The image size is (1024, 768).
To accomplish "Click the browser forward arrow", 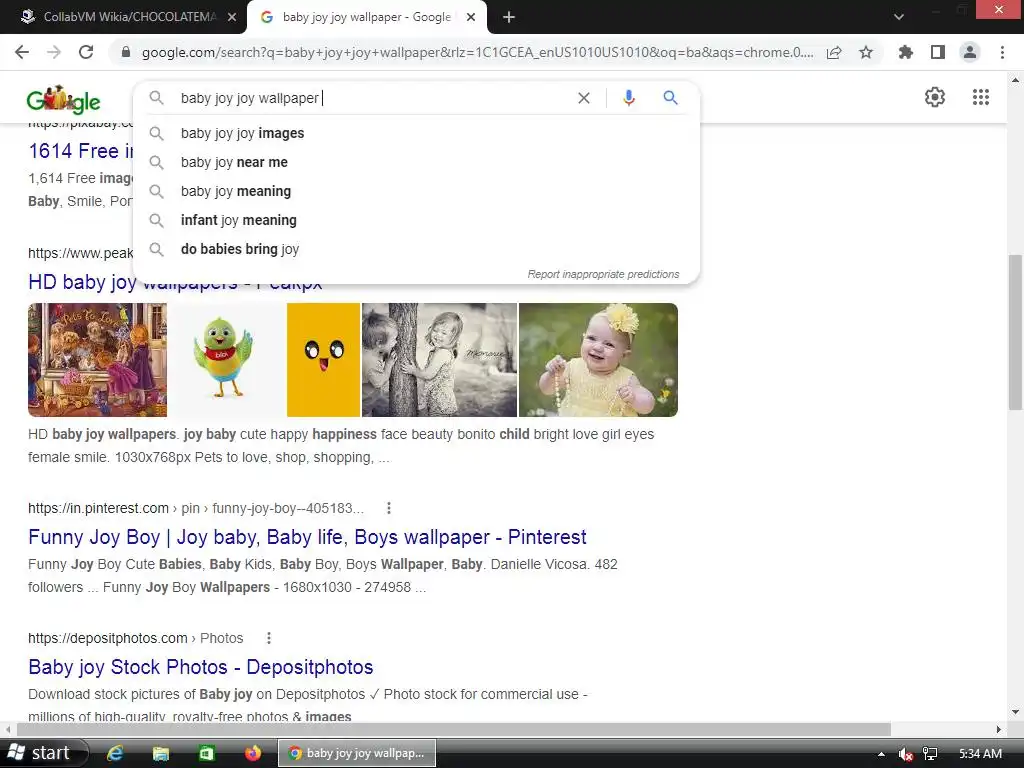I will tap(54, 52).
